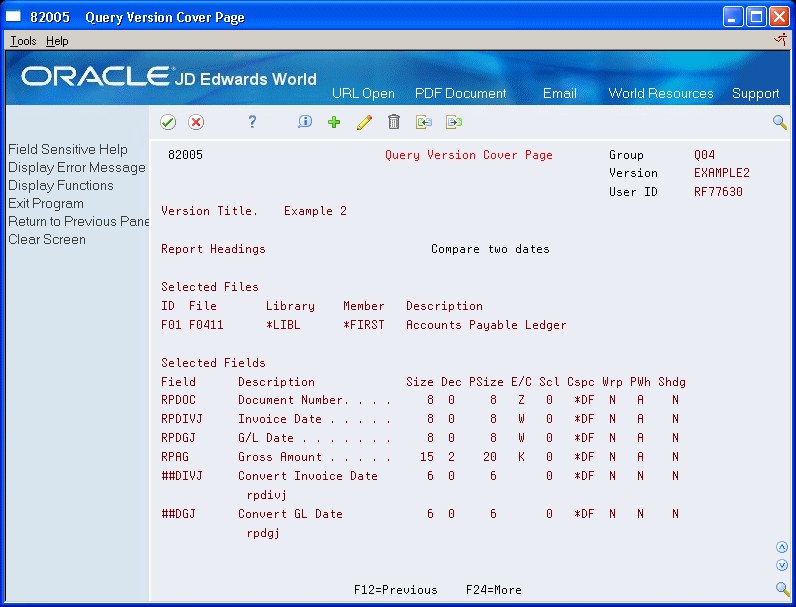Click report heading Compare two dates
The image size is (796, 607).
click(490, 249)
